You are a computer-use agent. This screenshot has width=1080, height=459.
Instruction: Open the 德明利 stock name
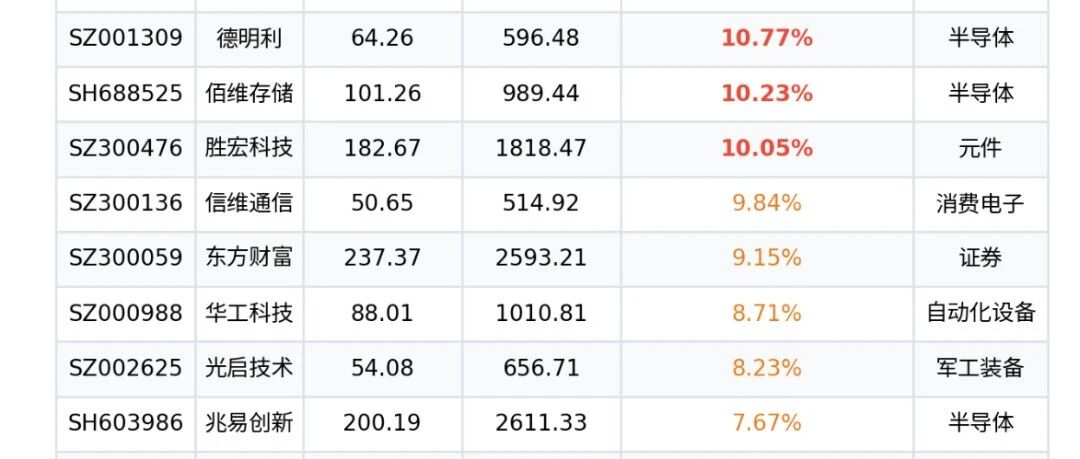tap(249, 38)
